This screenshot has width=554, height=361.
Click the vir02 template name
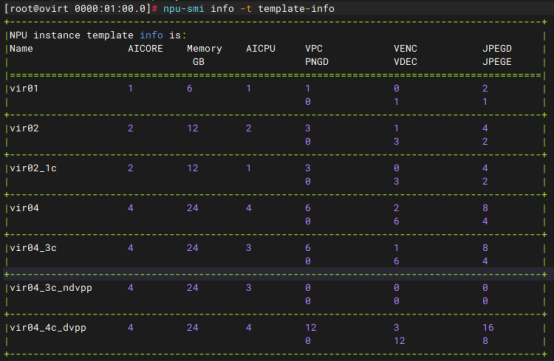tap(24, 128)
